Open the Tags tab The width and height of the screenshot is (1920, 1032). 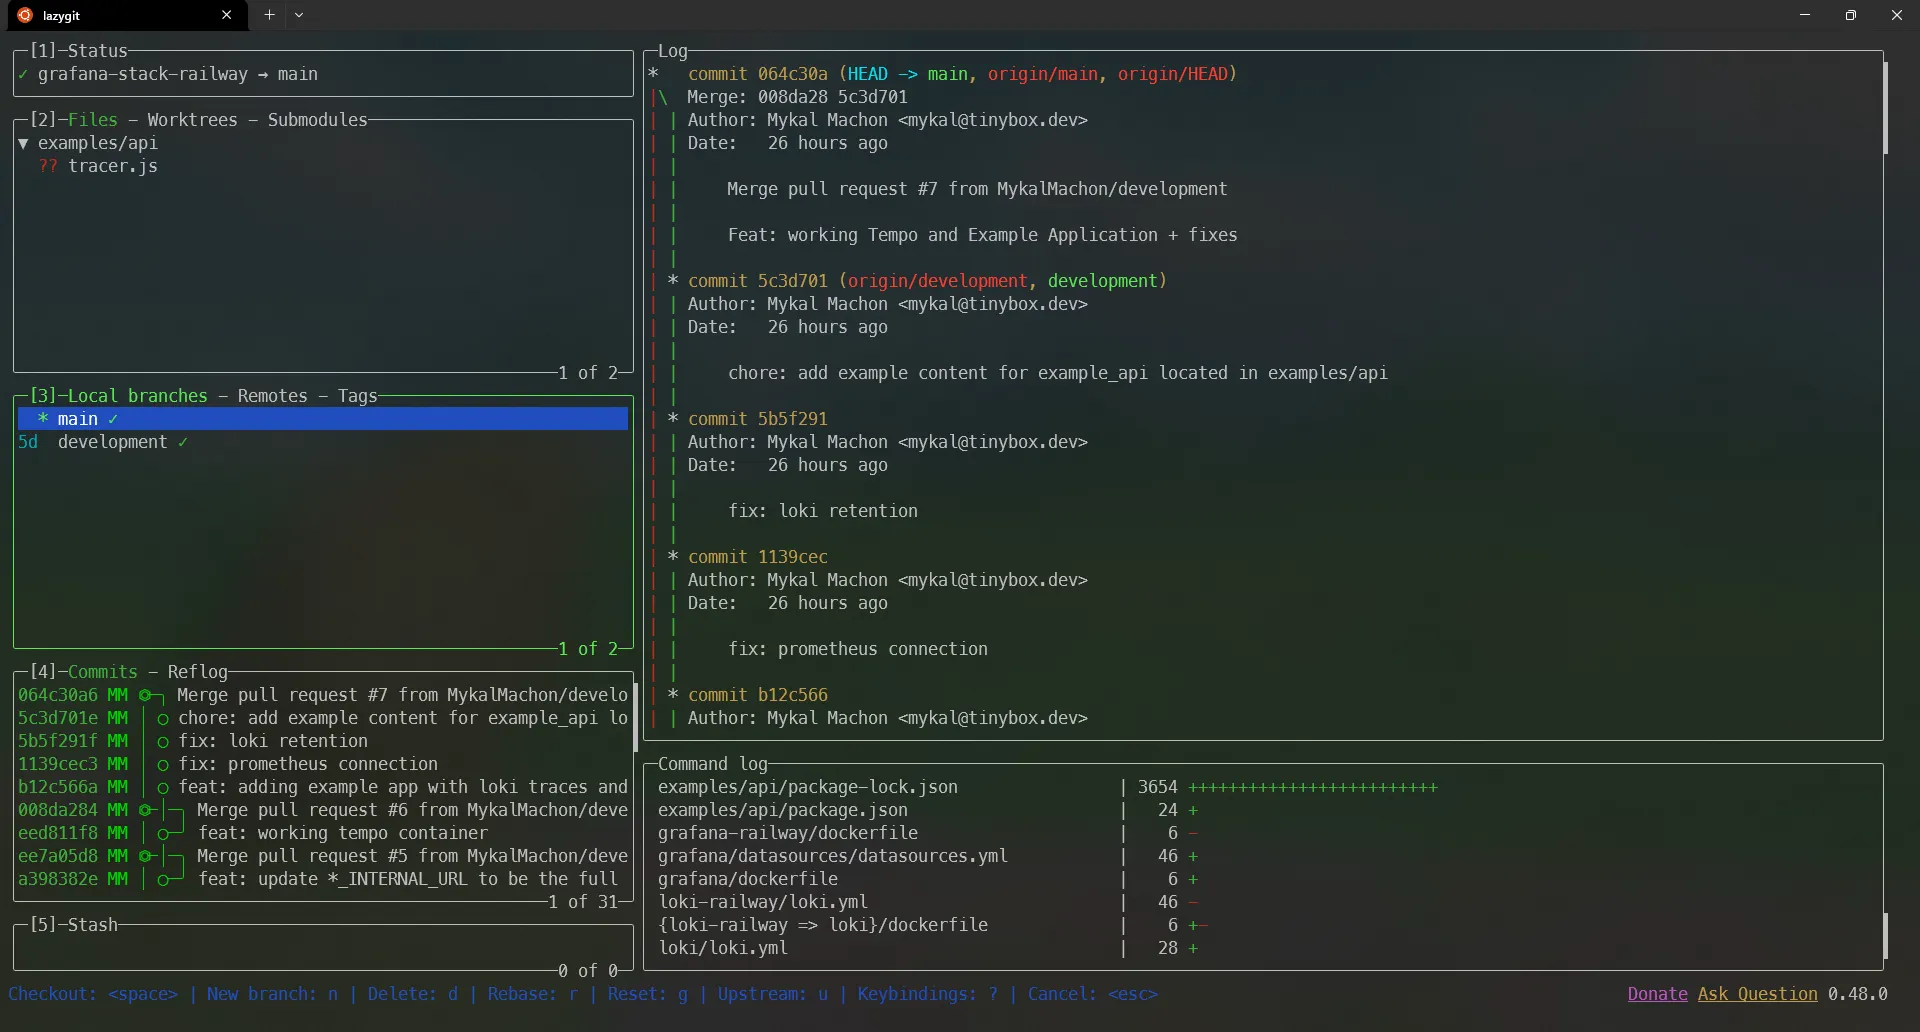pyautogui.click(x=357, y=396)
